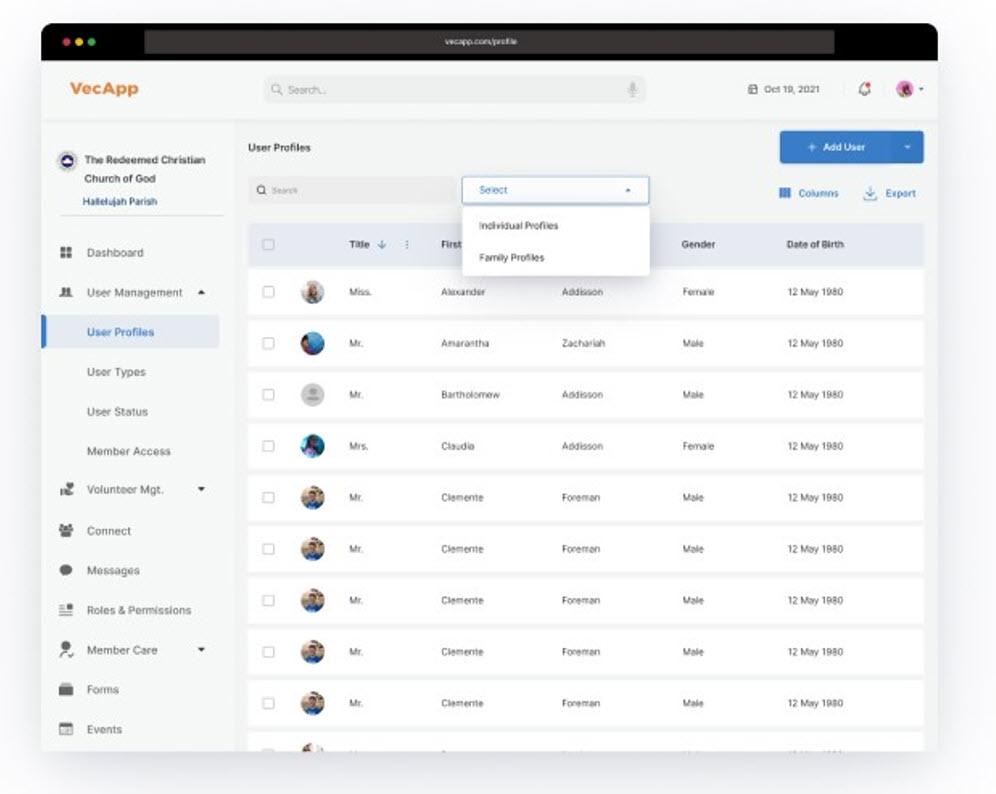This screenshot has height=794, width=996.
Task: Click the Connect people icon
Action: pos(66,531)
